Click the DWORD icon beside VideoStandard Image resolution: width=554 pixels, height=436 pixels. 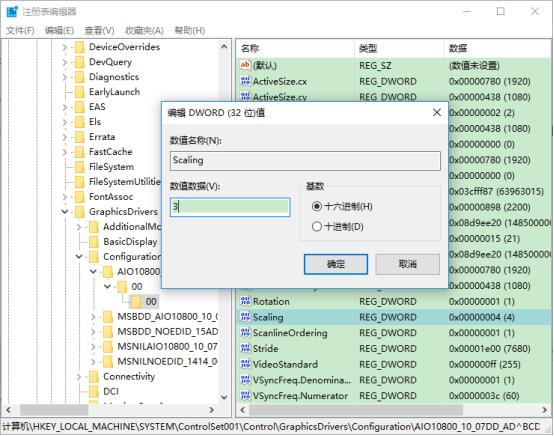tap(245, 364)
